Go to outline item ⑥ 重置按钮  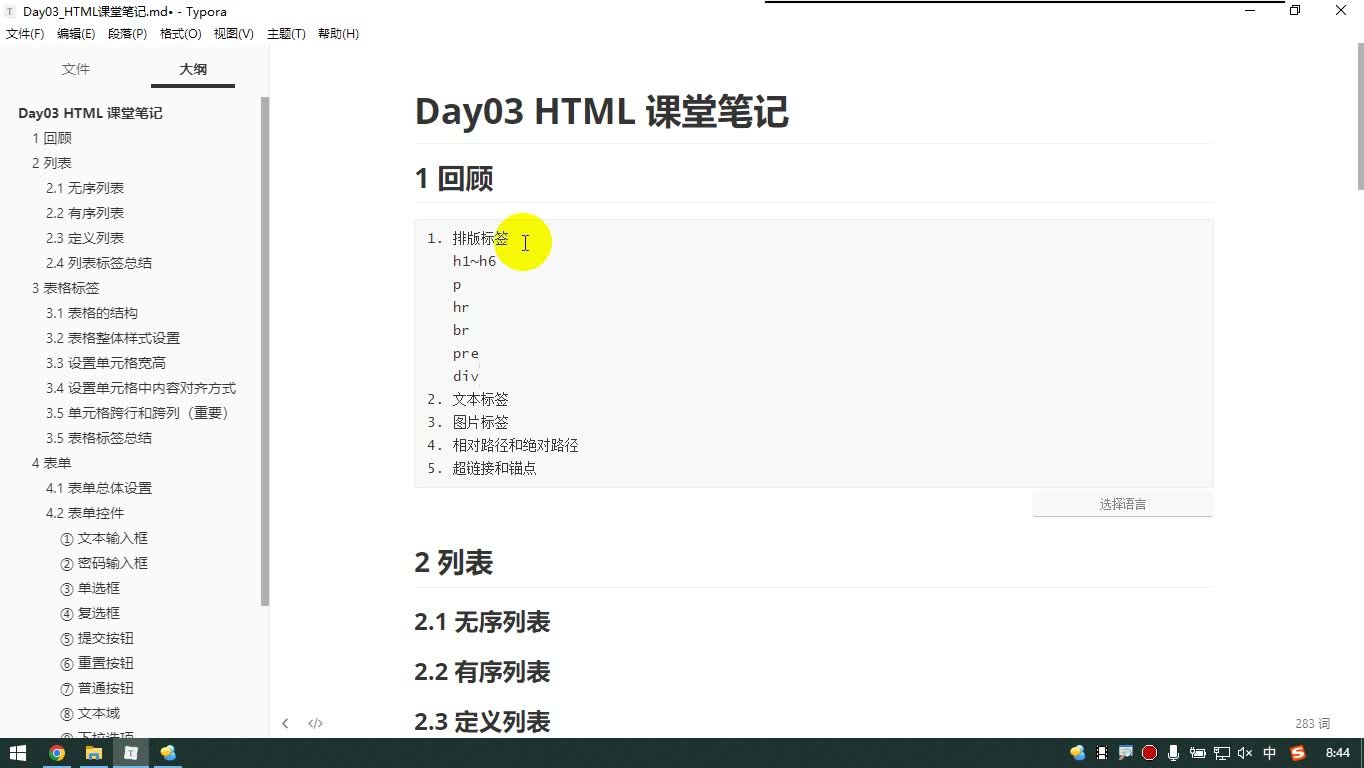pyautogui.click(x=97, y=663)
